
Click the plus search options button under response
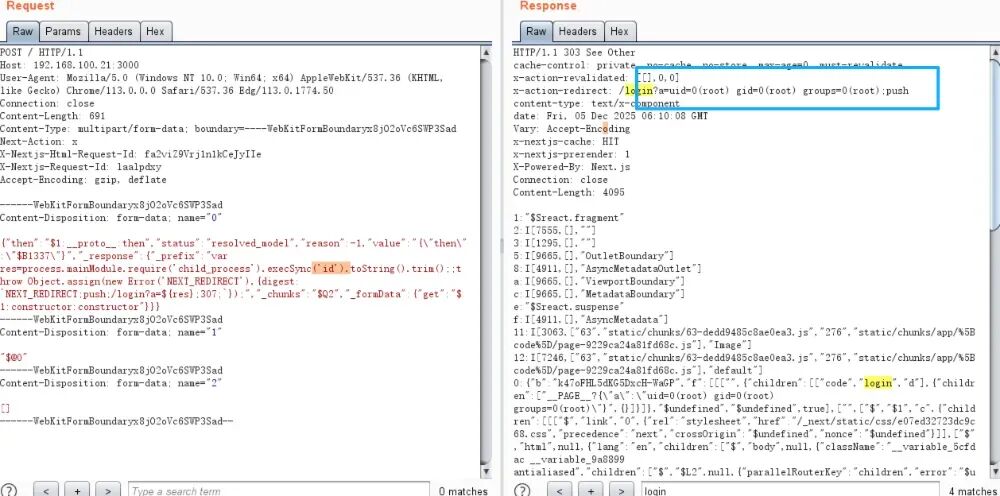[x=590, y=490]
